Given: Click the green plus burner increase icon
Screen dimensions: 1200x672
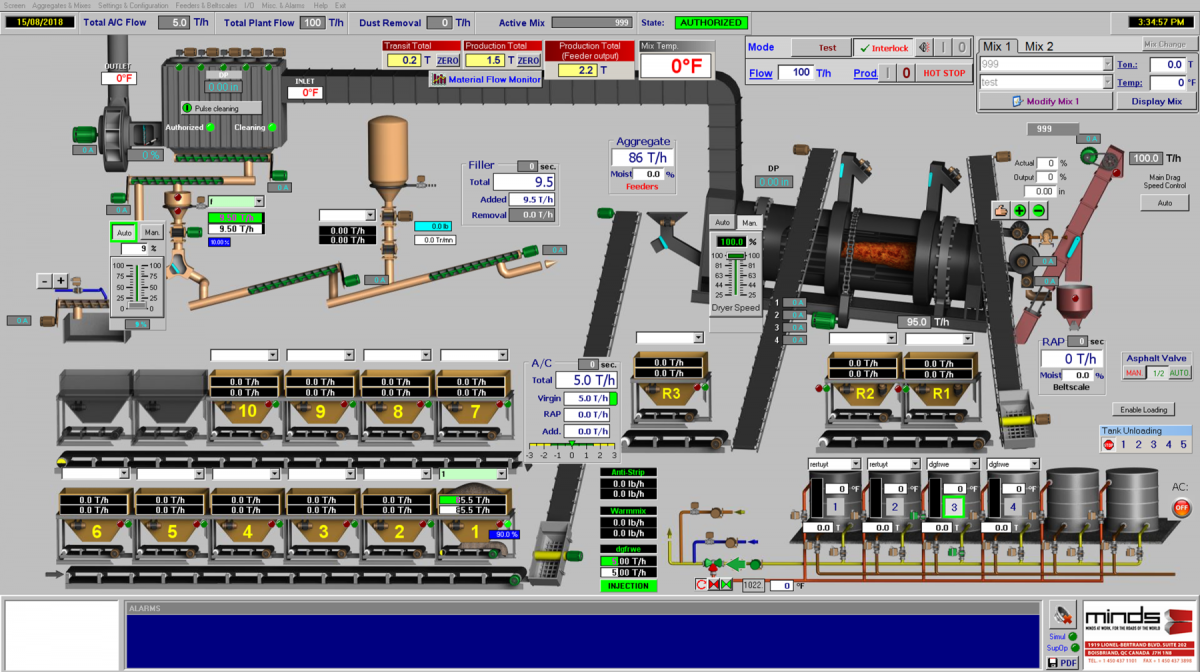Looking at the screenshot, I should pyautogui.click(x=1020, y=210).
